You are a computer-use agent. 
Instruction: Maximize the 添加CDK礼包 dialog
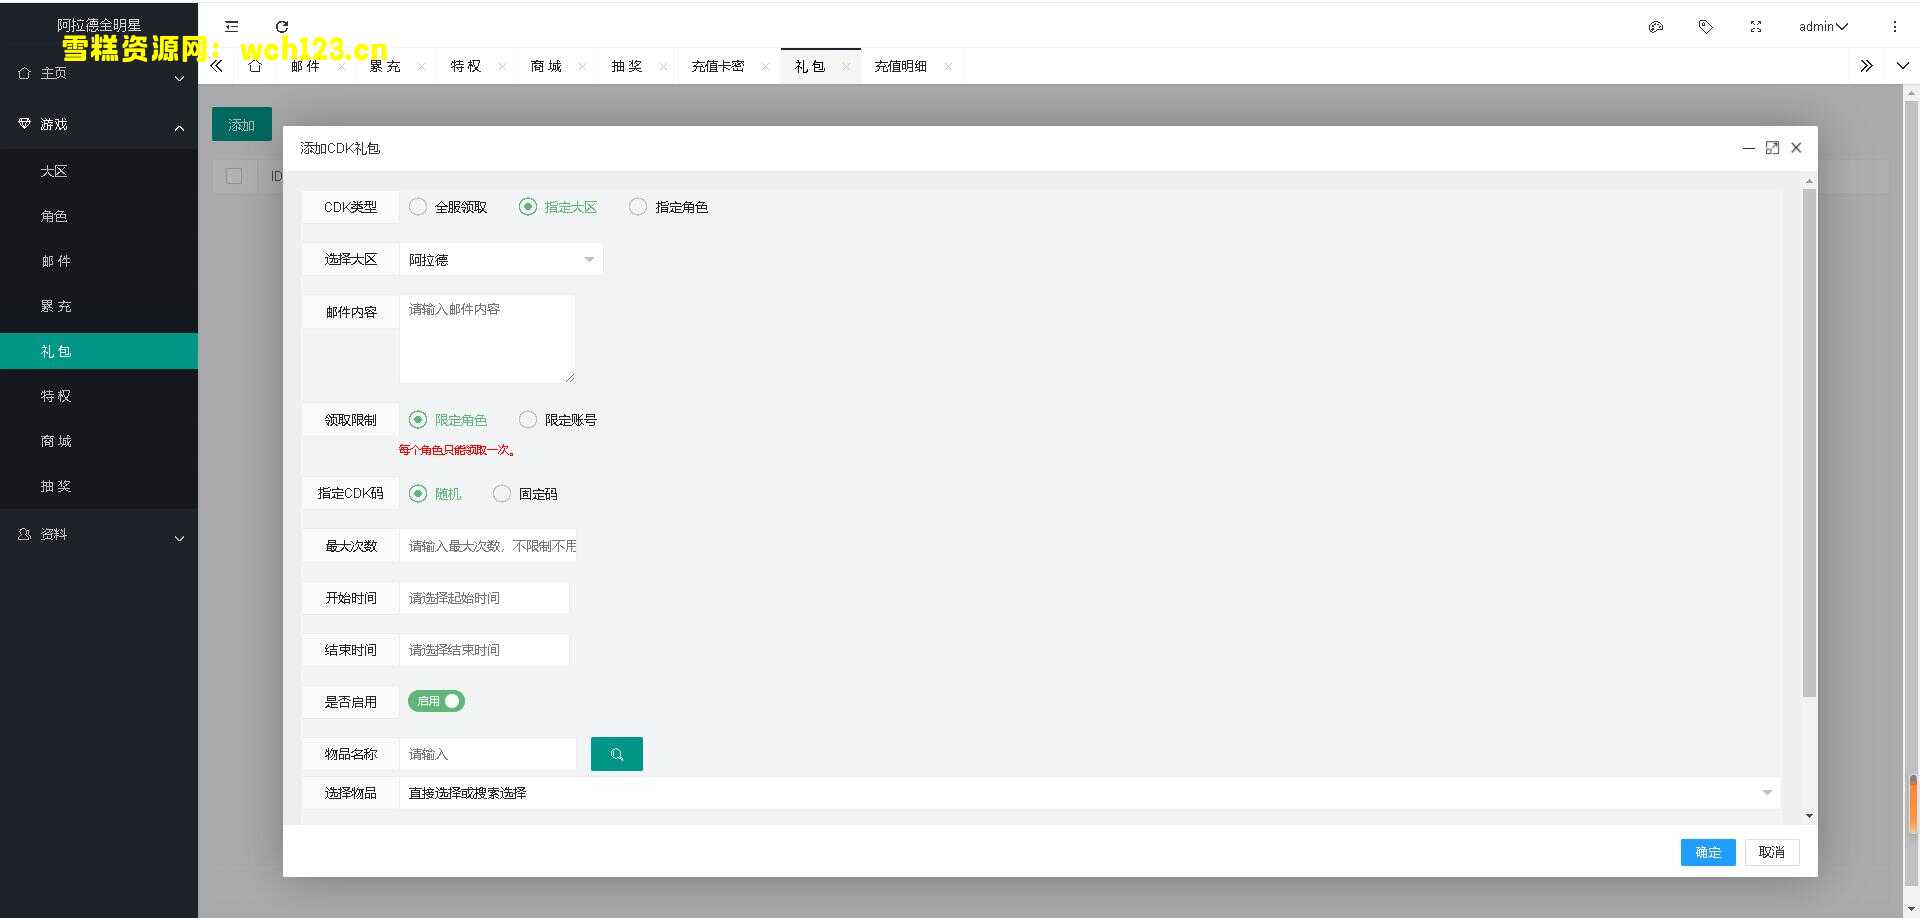[1772, 147]
